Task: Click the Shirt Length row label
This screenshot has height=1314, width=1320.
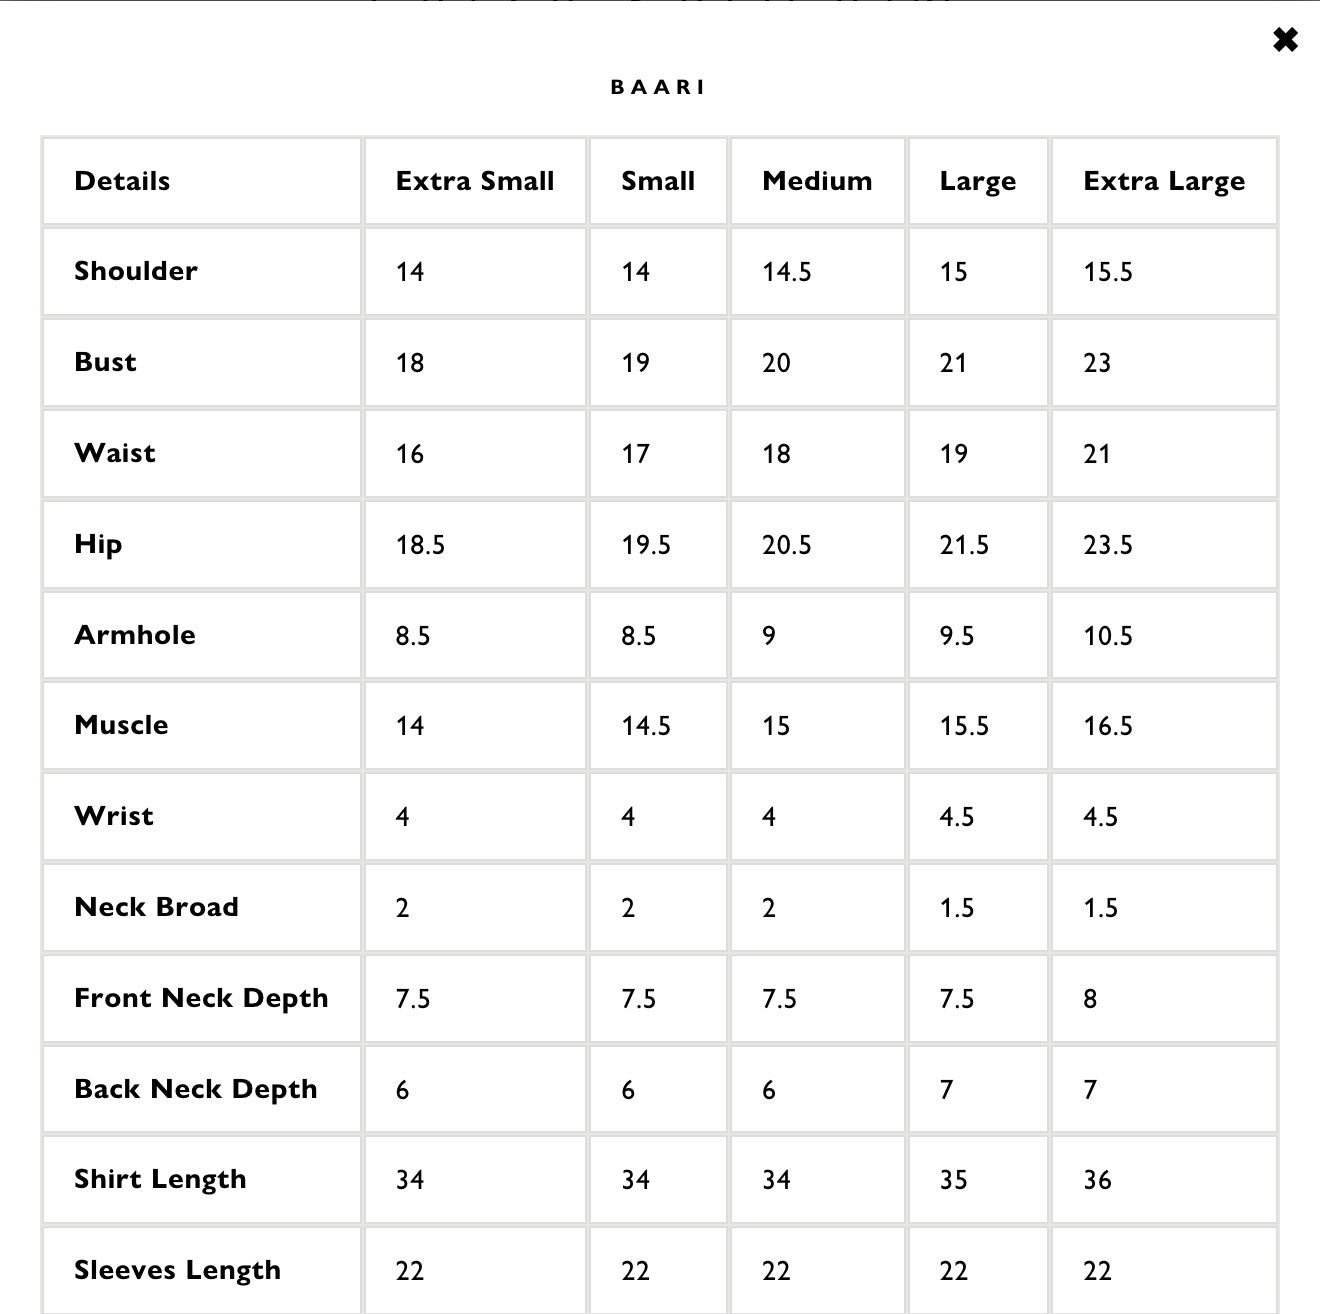Action: pyautogui.click(x=160, y=1179)
